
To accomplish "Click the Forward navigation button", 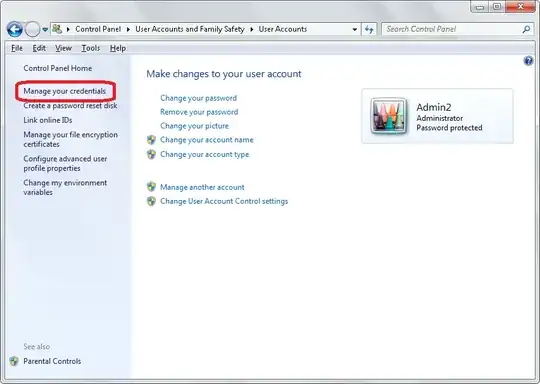I will (32, 29).
